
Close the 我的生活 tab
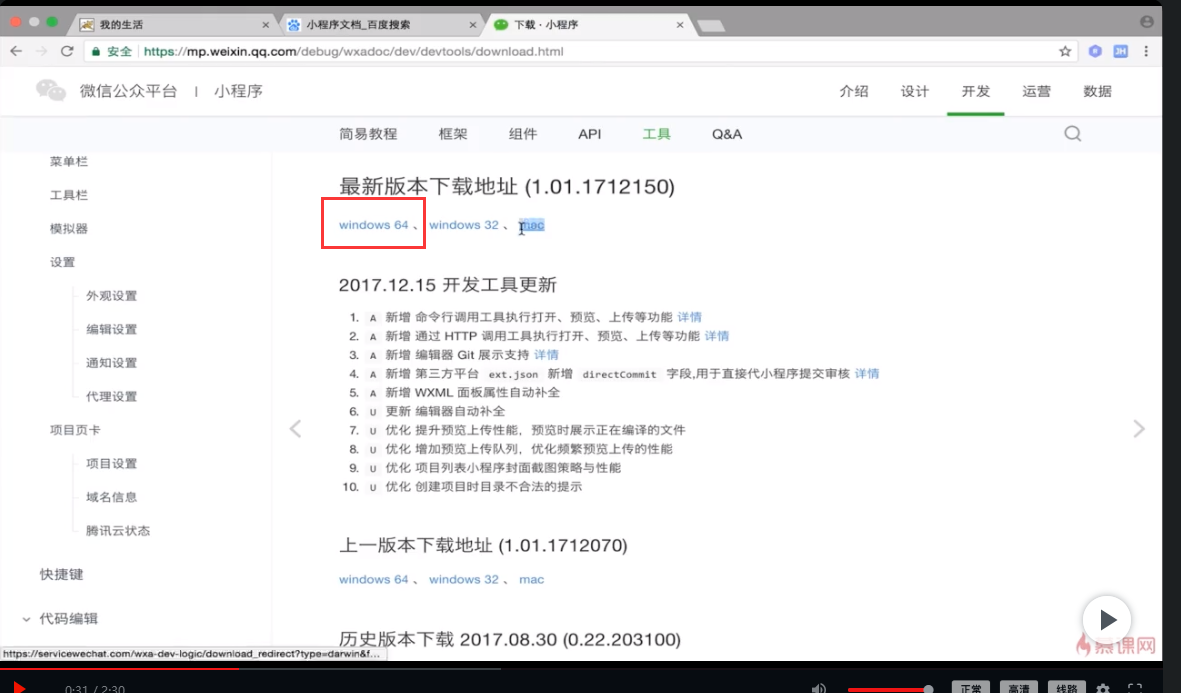tap(265, 25)
